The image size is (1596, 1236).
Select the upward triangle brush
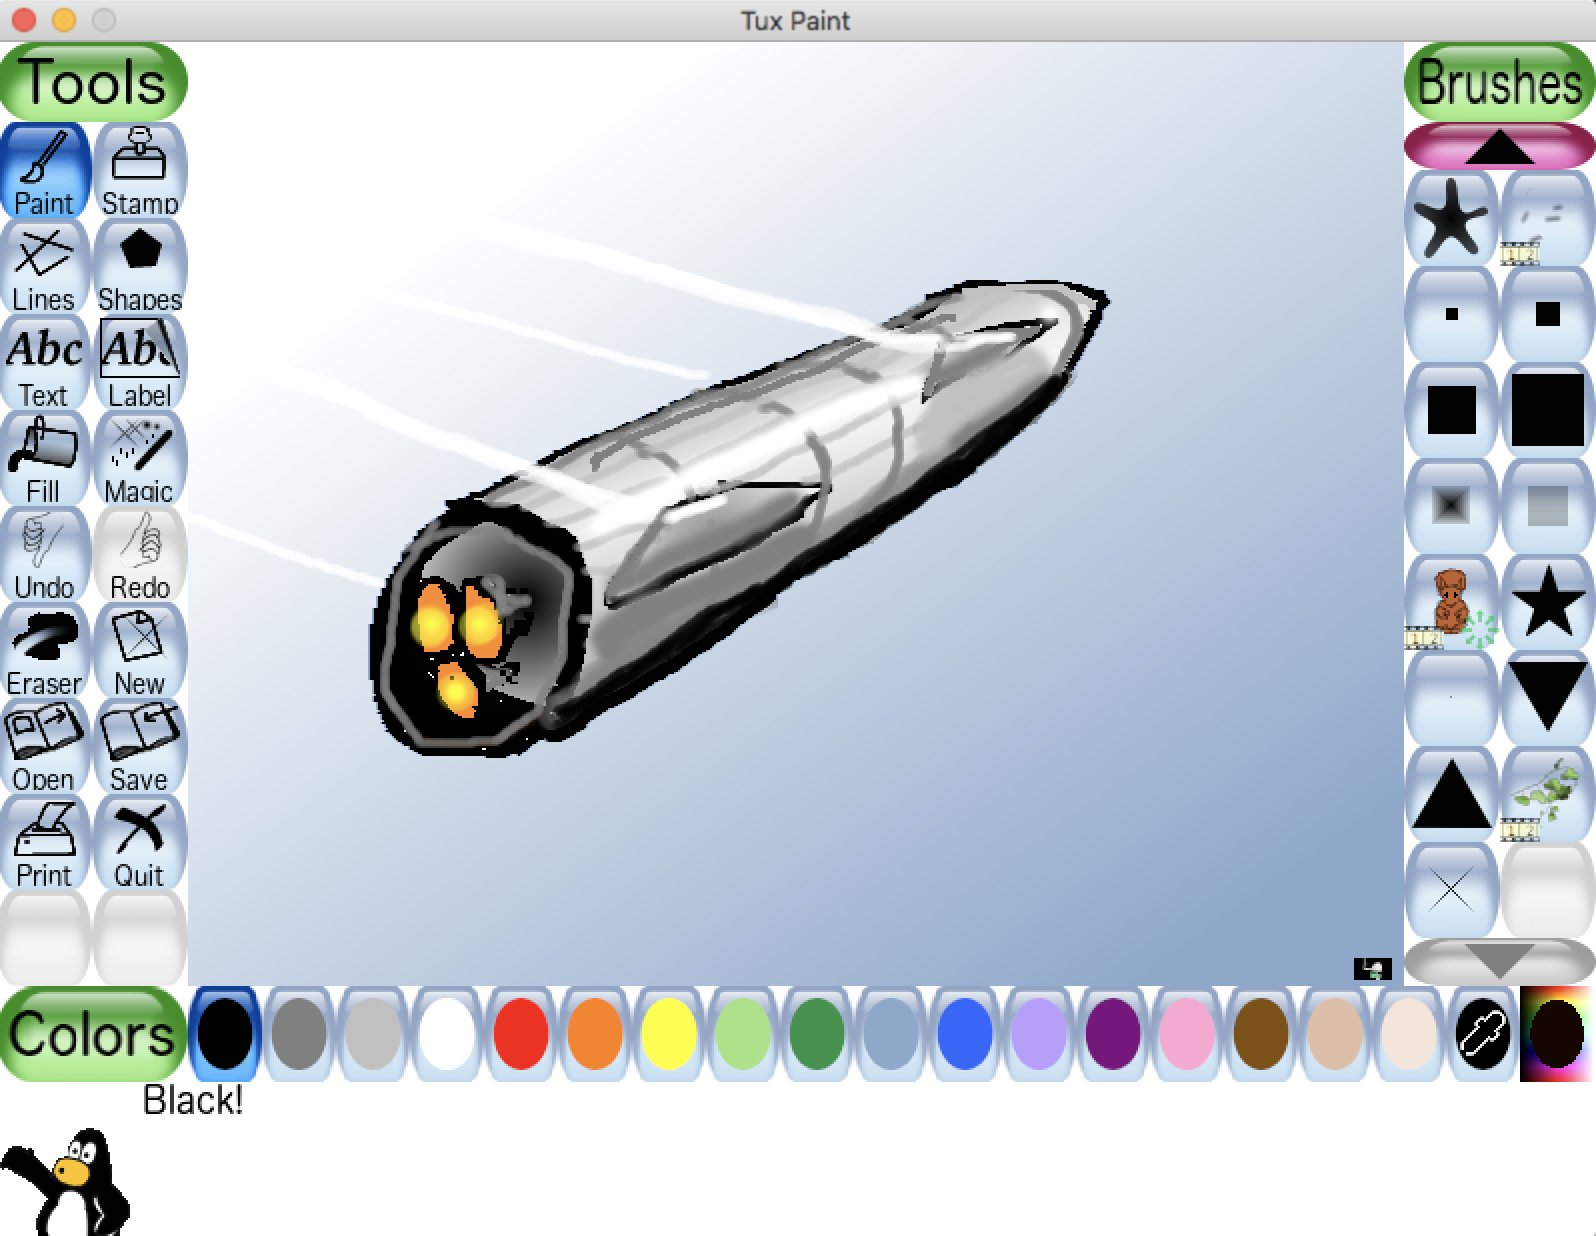[x=1451, y=795]
